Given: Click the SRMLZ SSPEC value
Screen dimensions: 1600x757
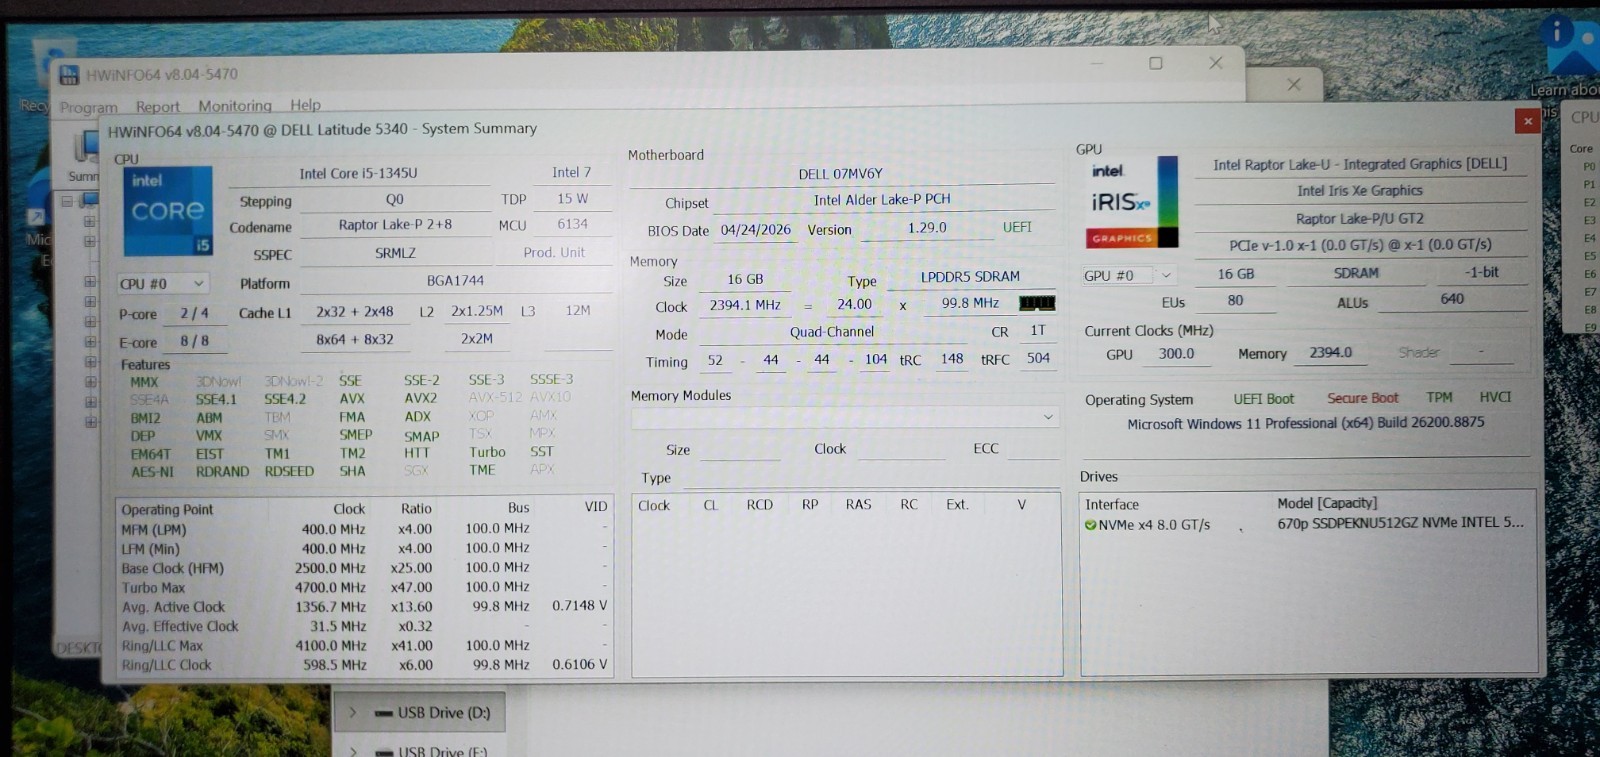Looking at the screenshot, I should (395, 253).
